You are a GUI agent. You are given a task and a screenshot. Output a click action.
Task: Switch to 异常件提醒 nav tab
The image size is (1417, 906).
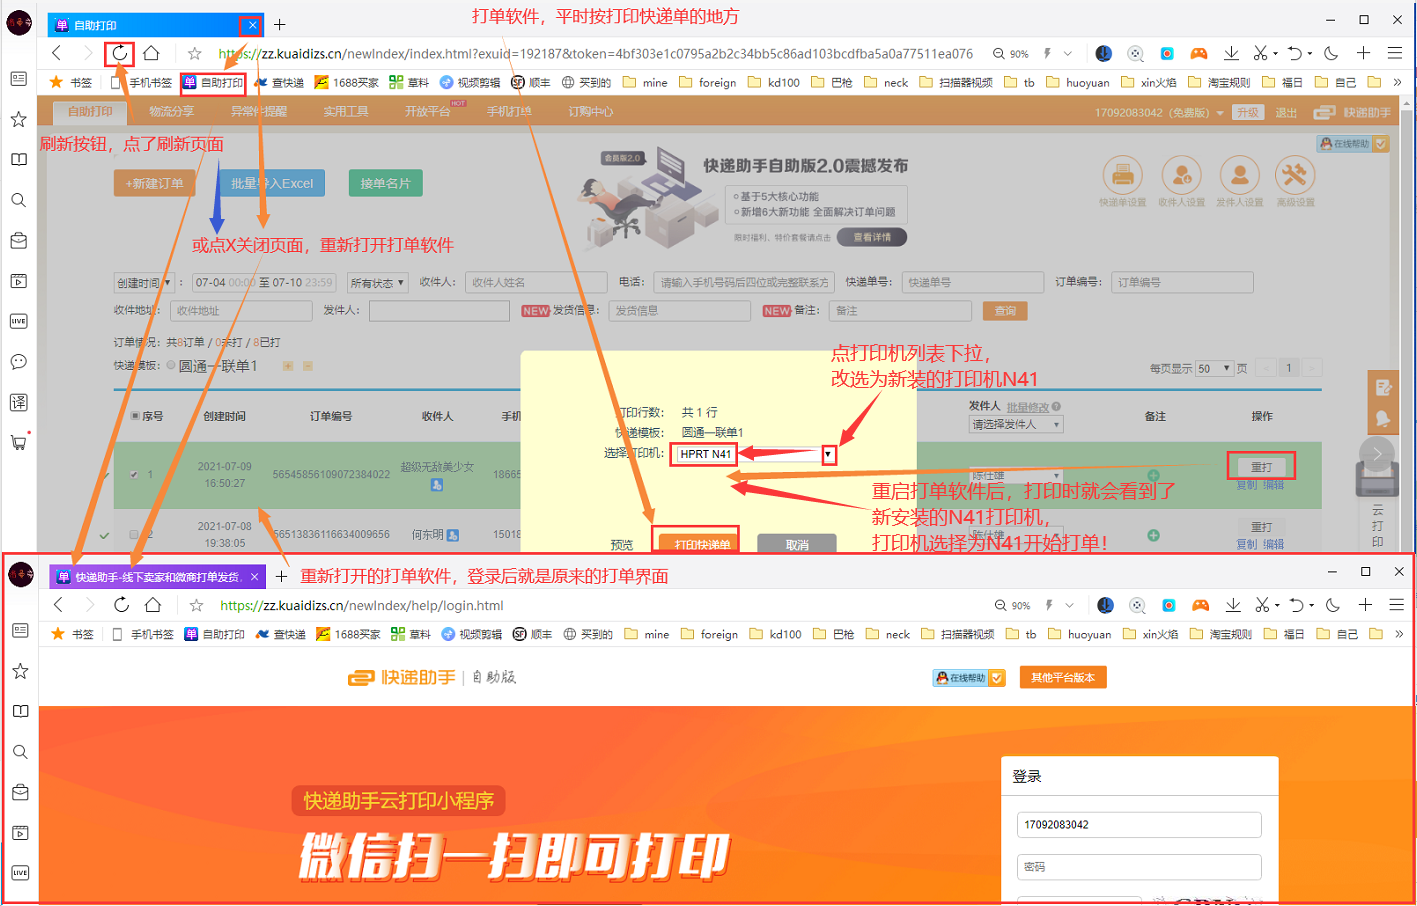pyautogui.click(x=259, y=112)
